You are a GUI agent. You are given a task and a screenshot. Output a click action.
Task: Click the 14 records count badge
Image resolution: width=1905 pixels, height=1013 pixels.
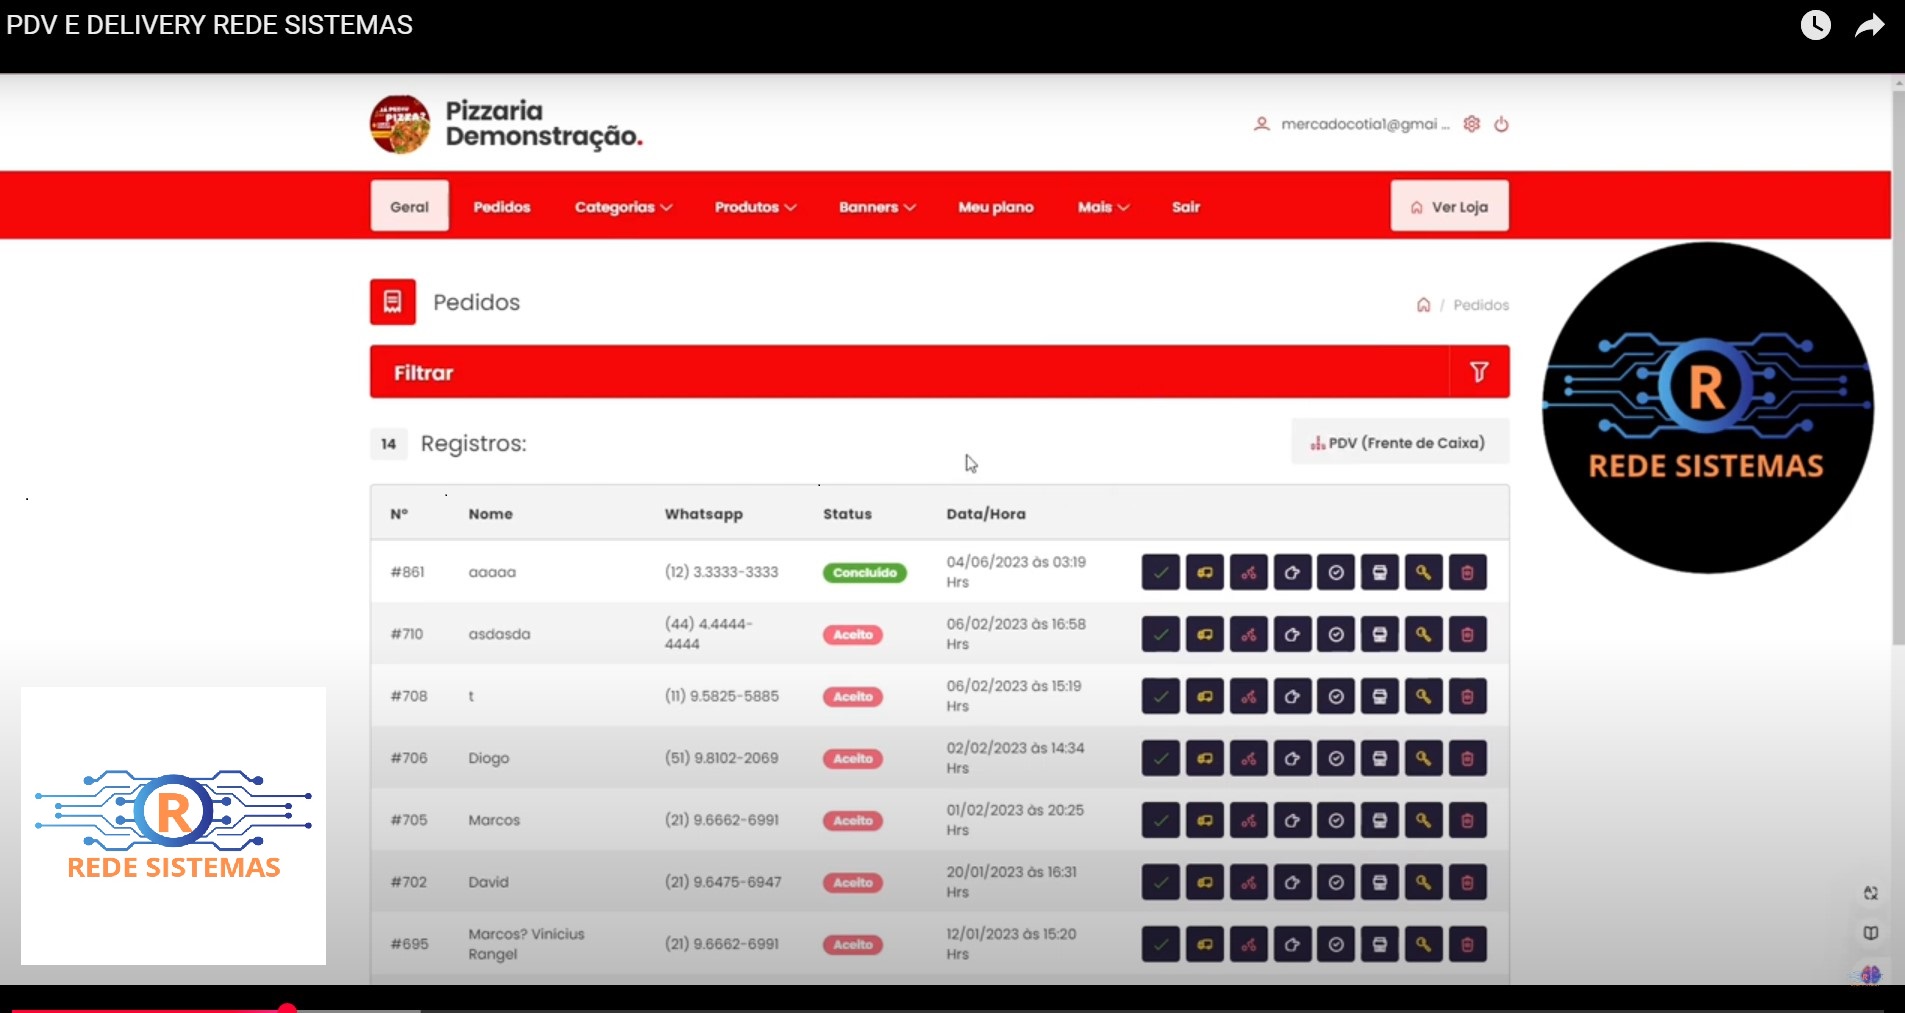pos(389,444)
